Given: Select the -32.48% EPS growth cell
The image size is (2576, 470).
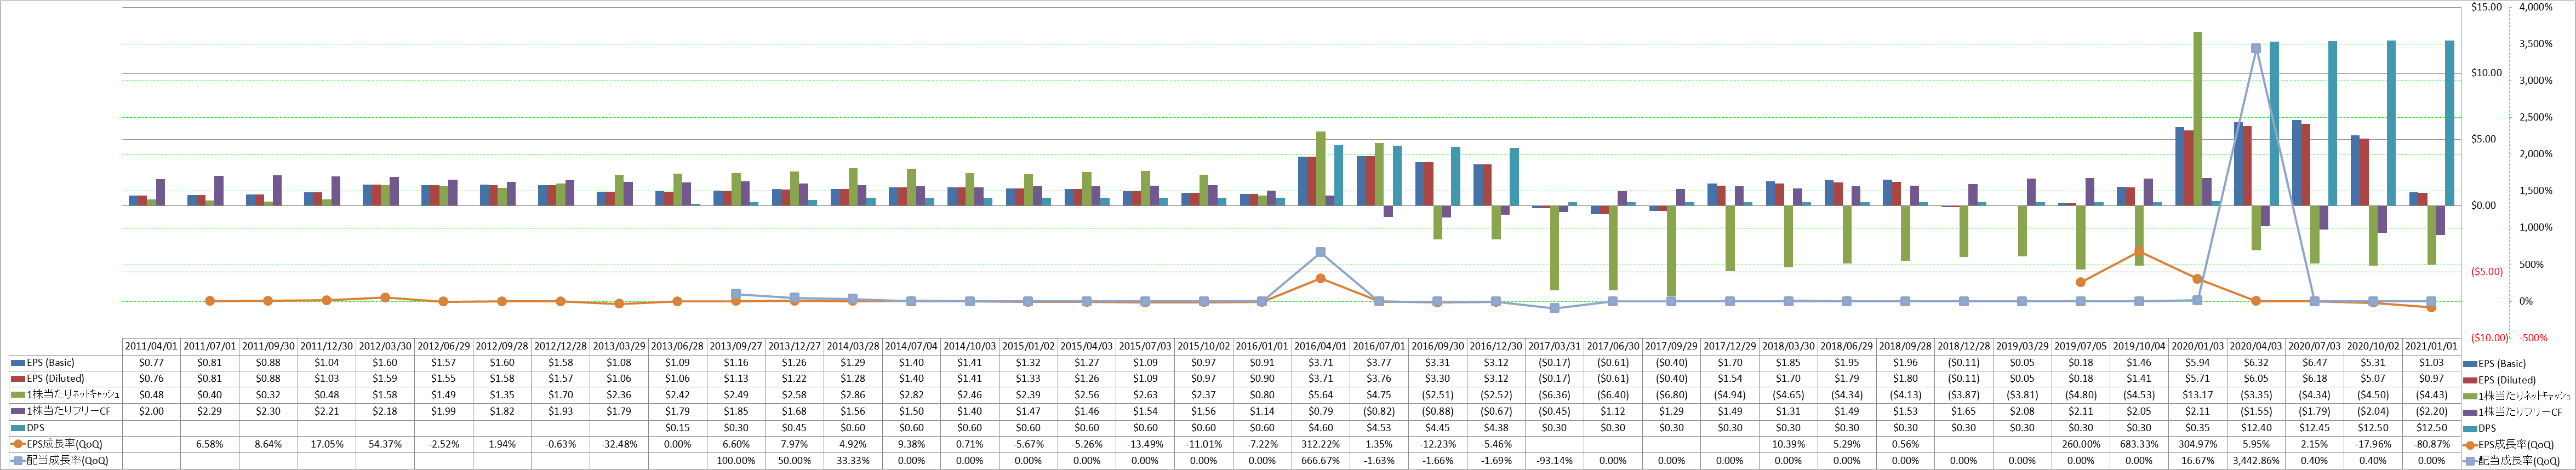Looking at the screenshot, I should [619, 444].
